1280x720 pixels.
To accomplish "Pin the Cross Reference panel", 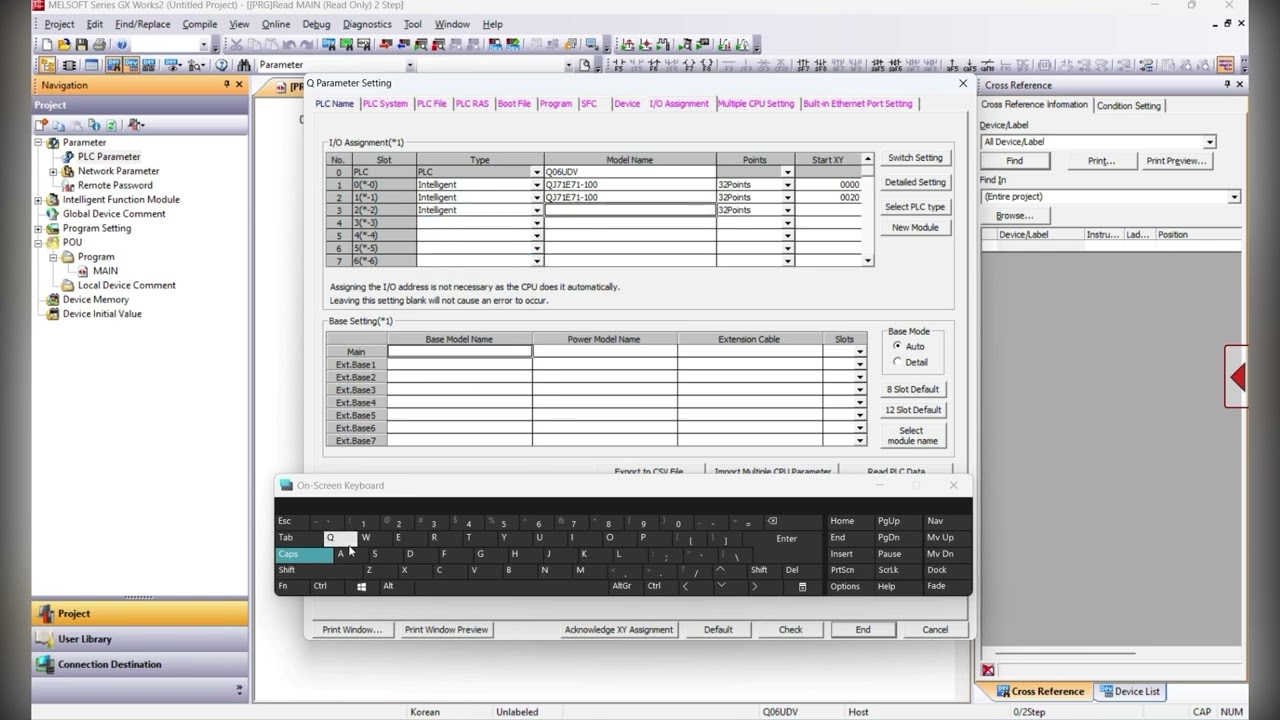I will pyautogui.click(x=1227, y=85).
